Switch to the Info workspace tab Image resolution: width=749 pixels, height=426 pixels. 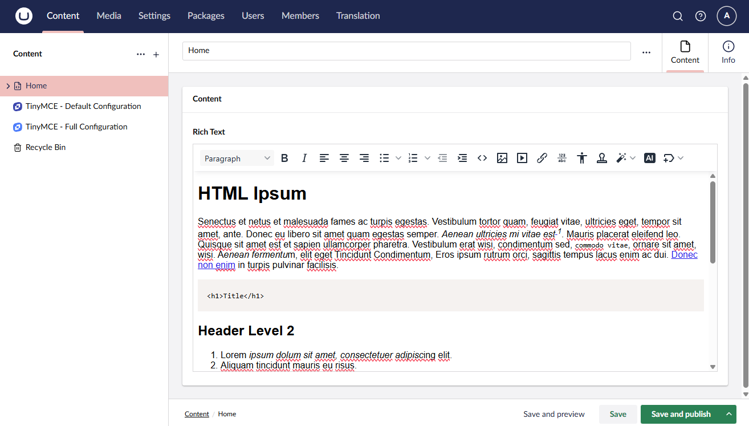[728, 53]
